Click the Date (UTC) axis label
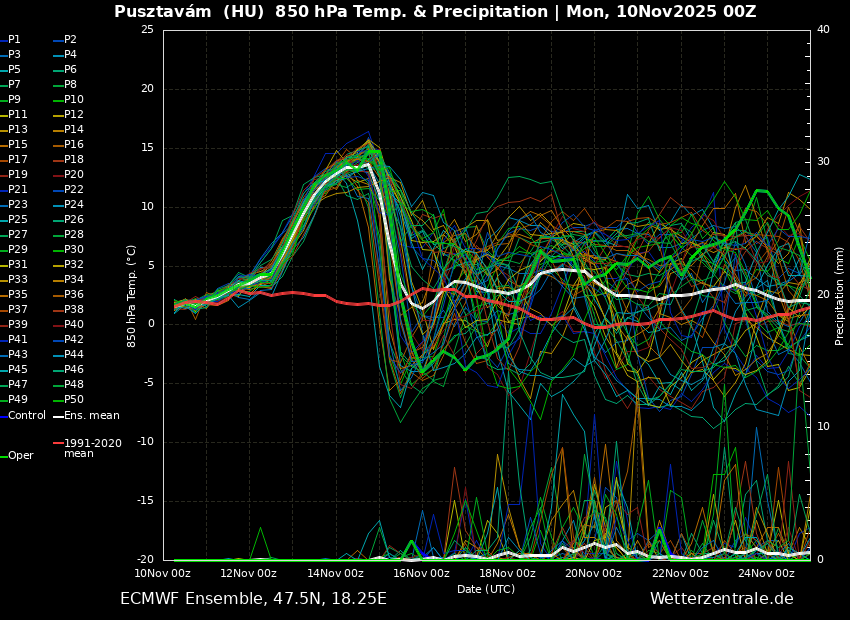Viewport: 850px width, 620px height. coord(486,590)
